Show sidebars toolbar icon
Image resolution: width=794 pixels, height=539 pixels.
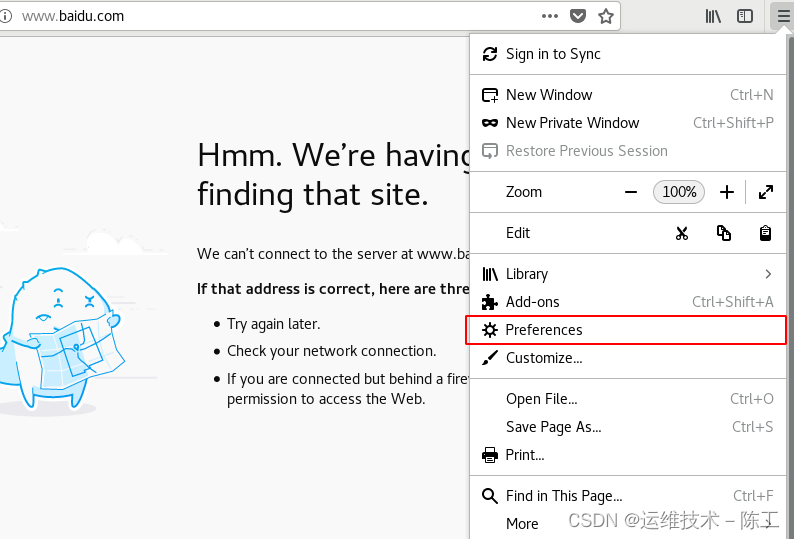[745, 16]
